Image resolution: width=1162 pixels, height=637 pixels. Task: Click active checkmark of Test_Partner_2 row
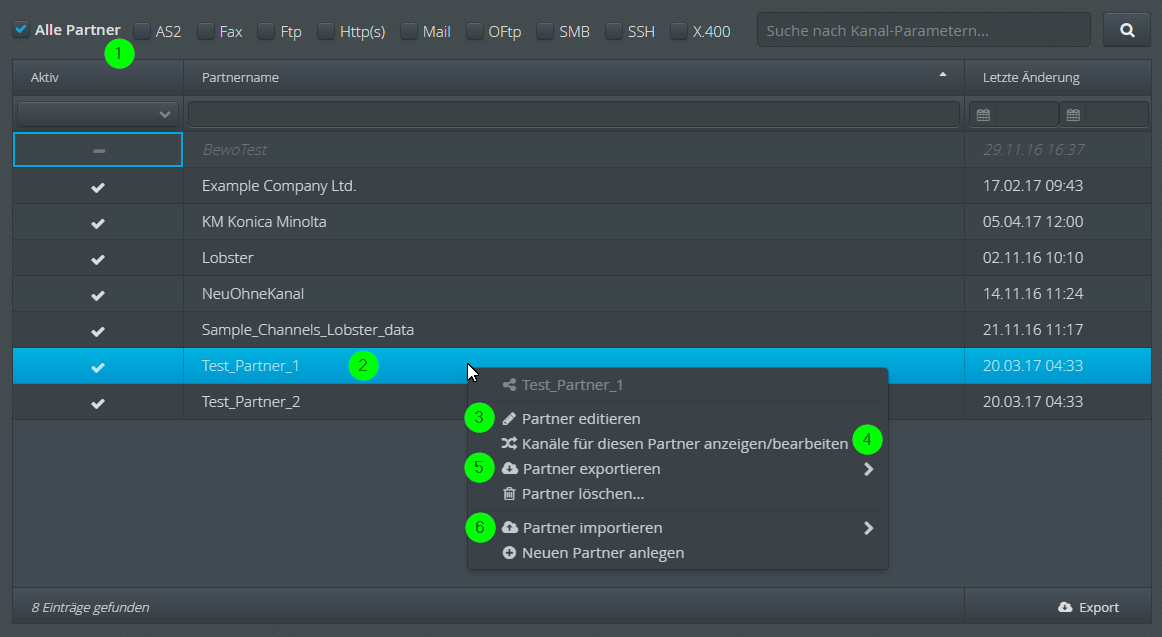point(98,403)
